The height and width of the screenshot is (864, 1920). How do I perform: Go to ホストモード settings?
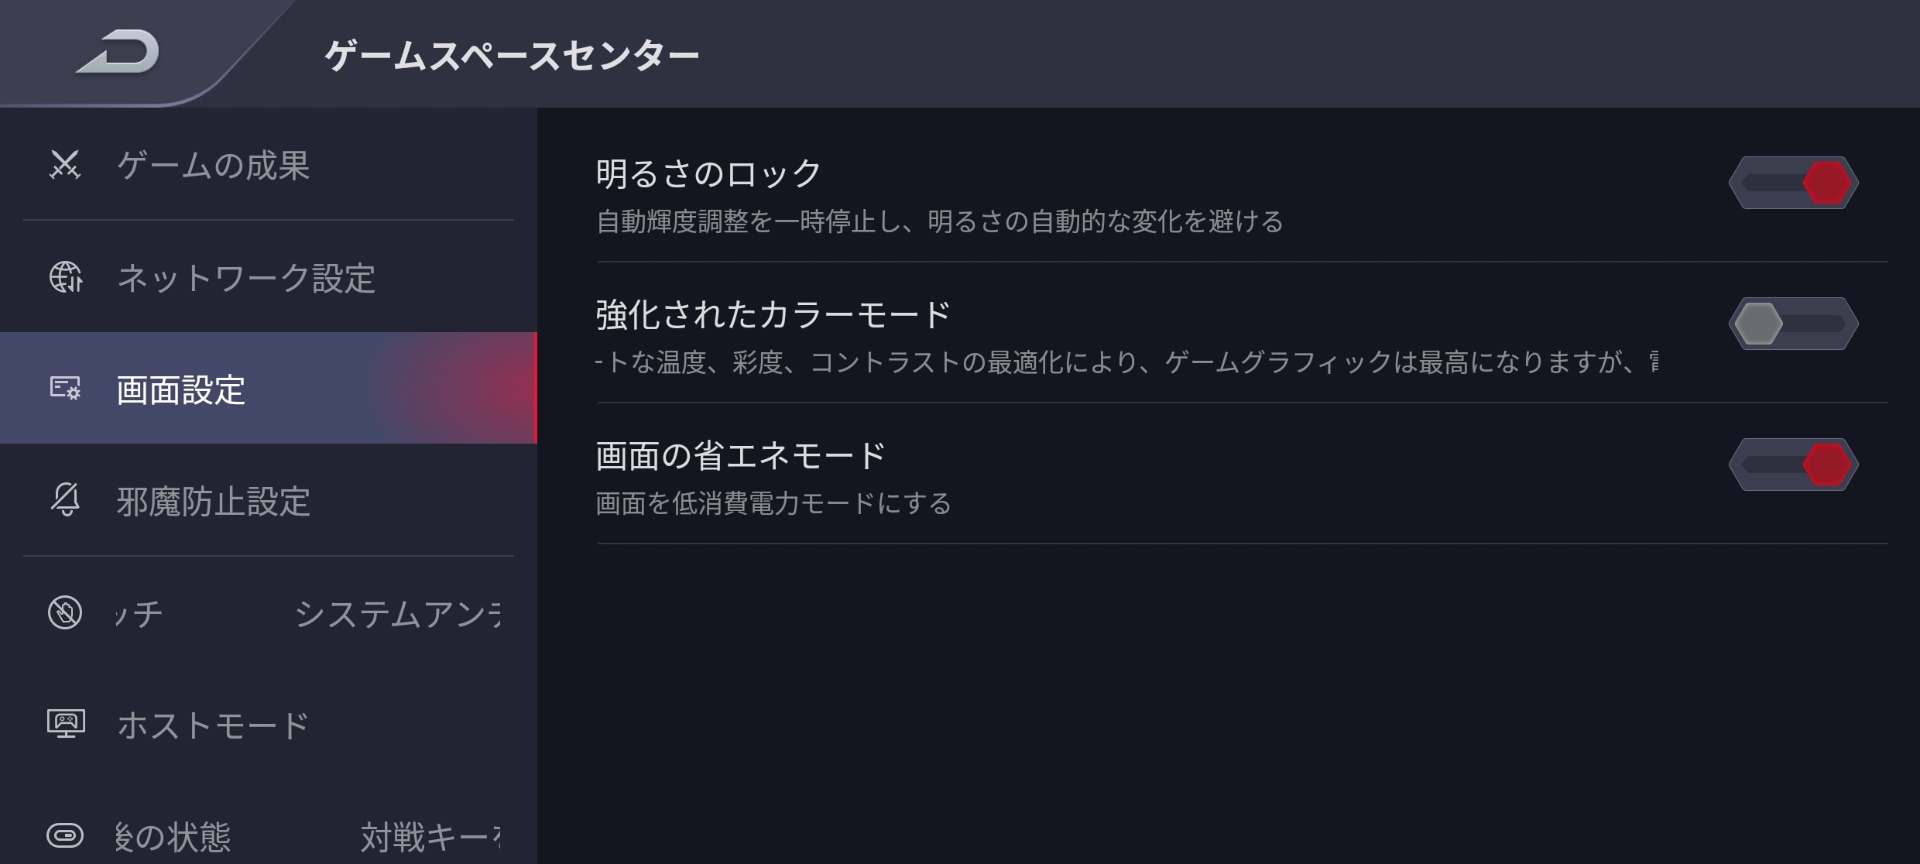click(213, 725)
